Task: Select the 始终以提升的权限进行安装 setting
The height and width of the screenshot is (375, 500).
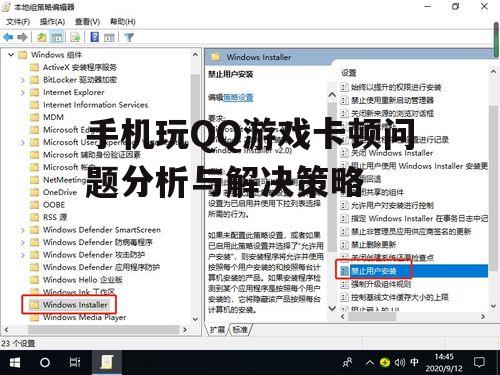Action: (x=391, y=87)
